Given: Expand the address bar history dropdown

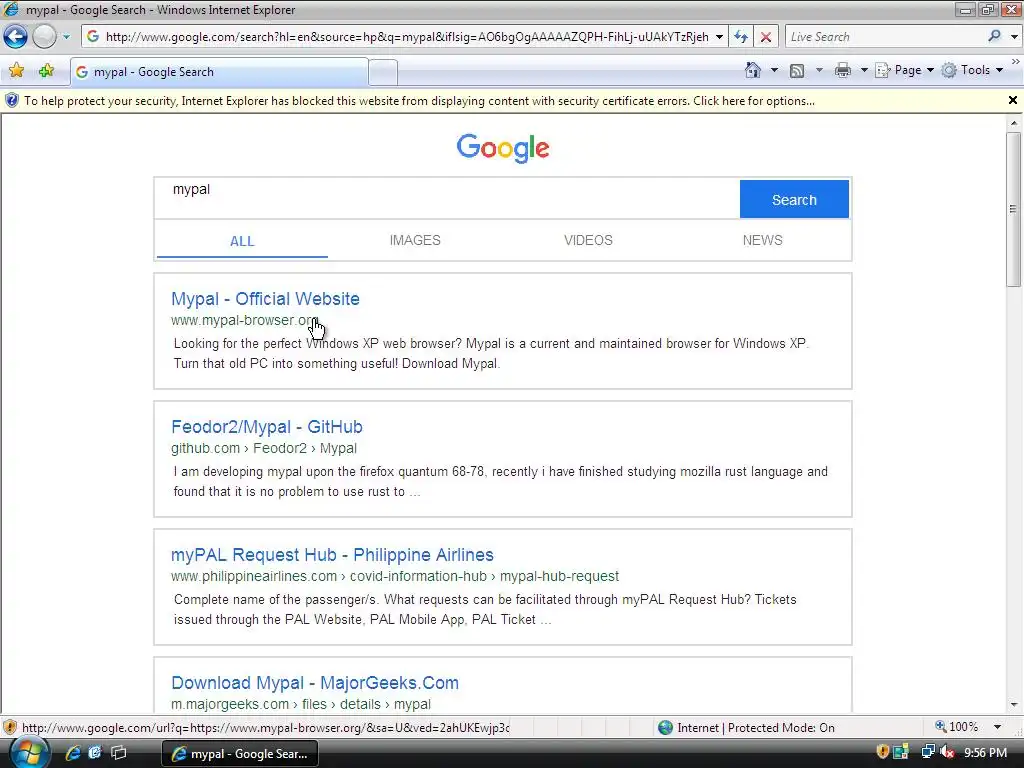Looking at the screenshot, I should [x=719, y=37].
